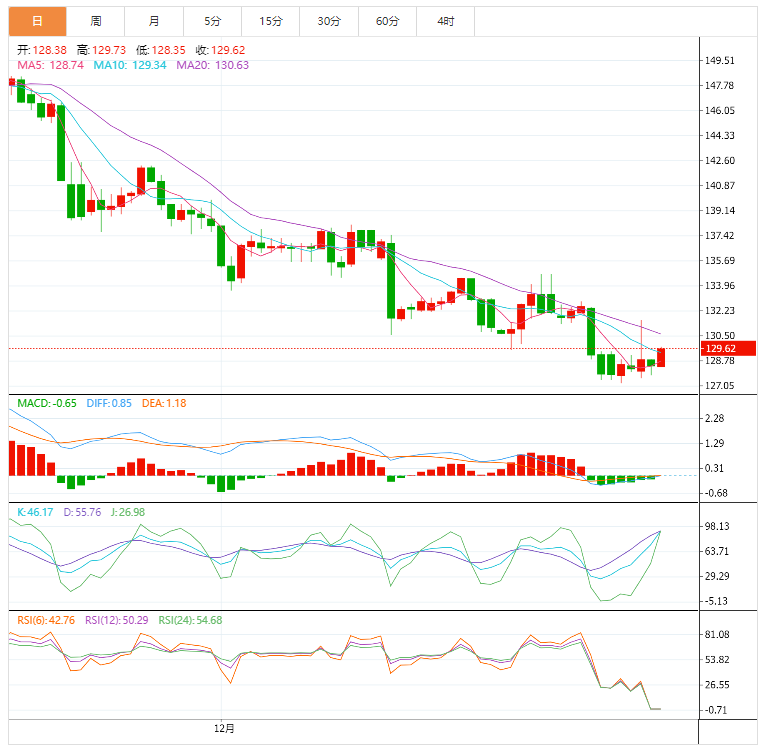Click the RSI(12): 50.29 label

pyautogui.click(x=117, y=620)
